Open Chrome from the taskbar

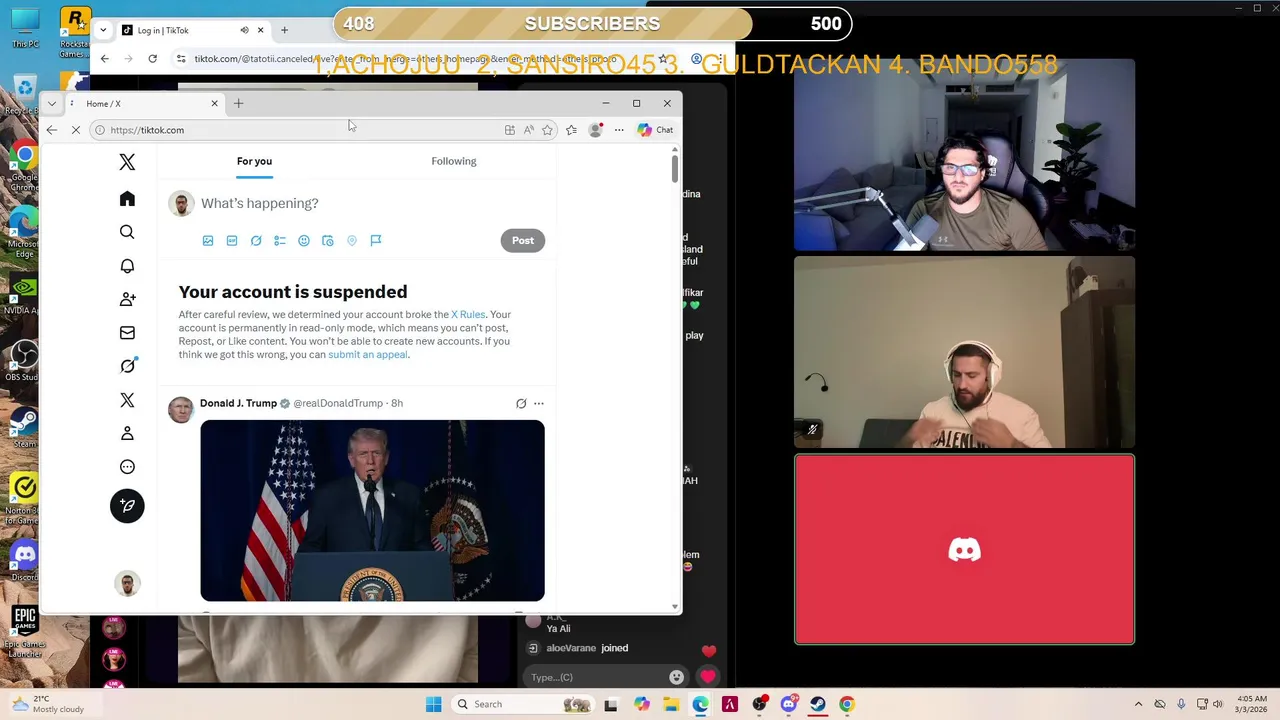coord(847,704)
